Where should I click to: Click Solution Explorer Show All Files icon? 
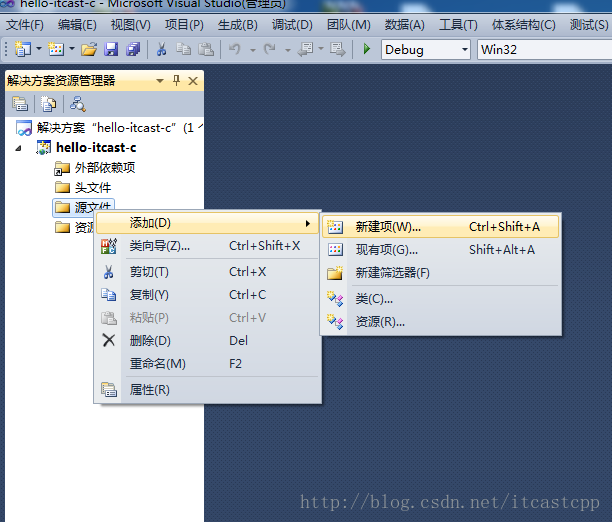coord(48,104)
